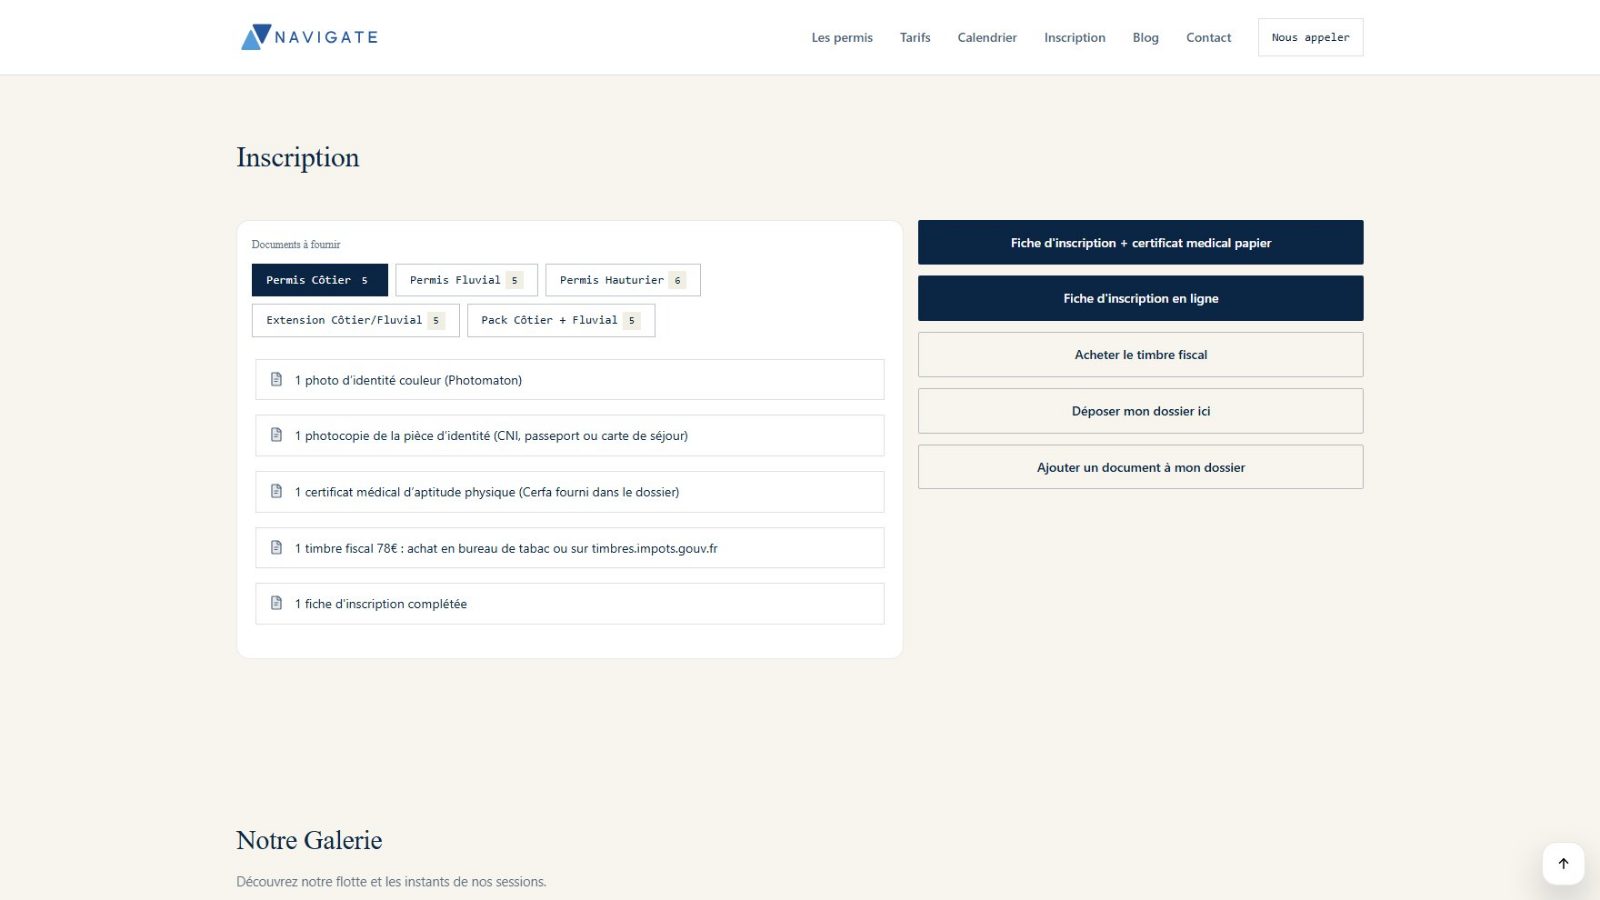The width and height of the screenshot is (1600, 900).
Task: Click document icon beside fiche d'inscription complétée
Action: [276, 603]
